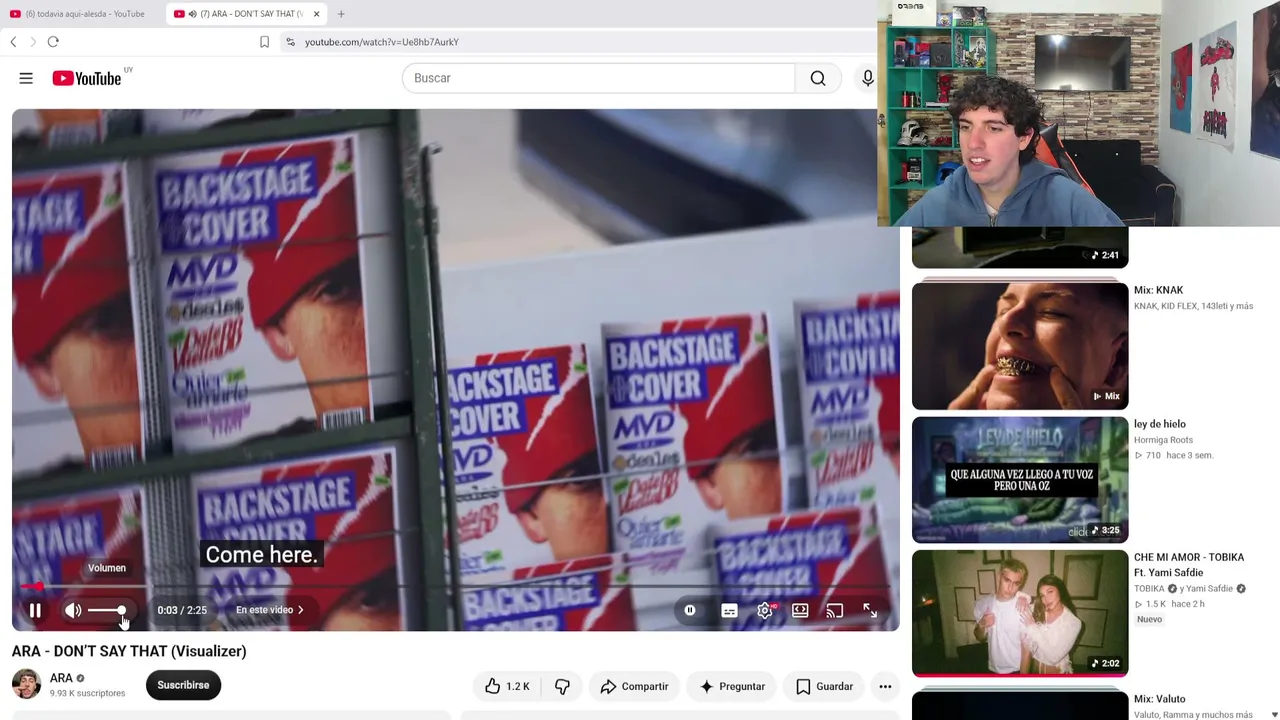Click the 'Valuto, Ramma y muchos más' text

(x=1193, y=715)
